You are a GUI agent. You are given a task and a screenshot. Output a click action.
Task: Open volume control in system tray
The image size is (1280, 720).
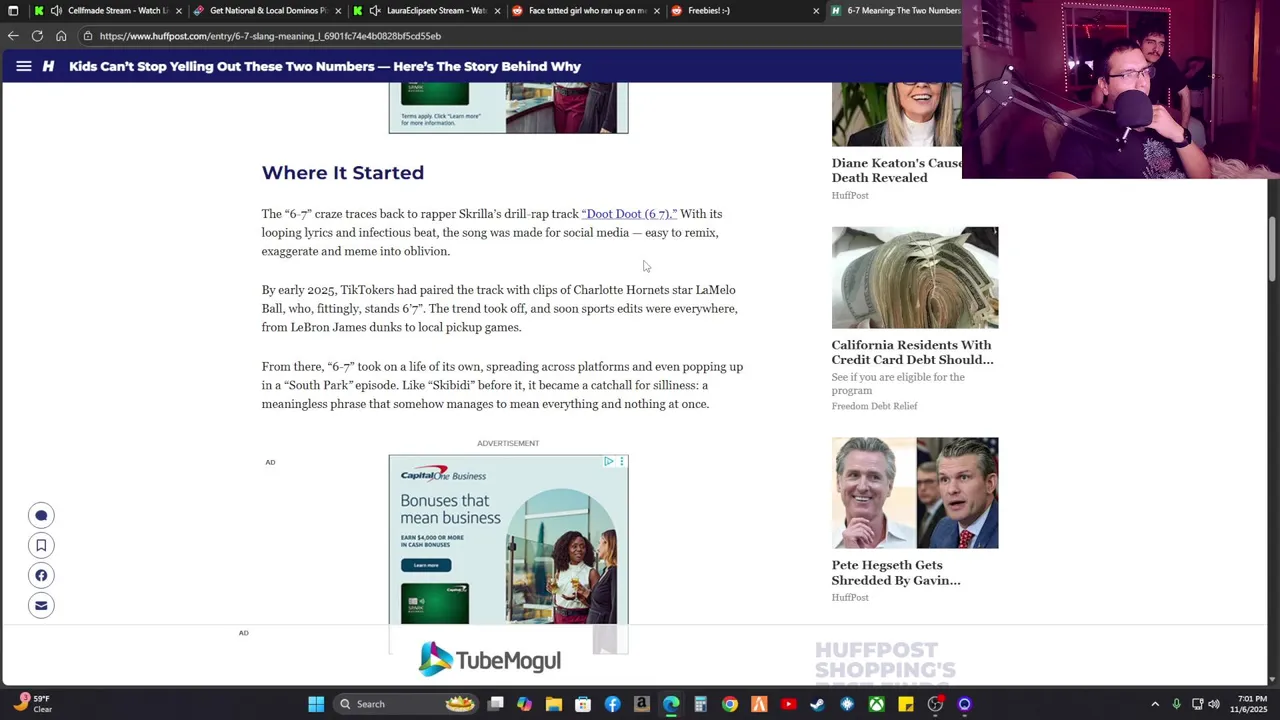pos(1214,704)
